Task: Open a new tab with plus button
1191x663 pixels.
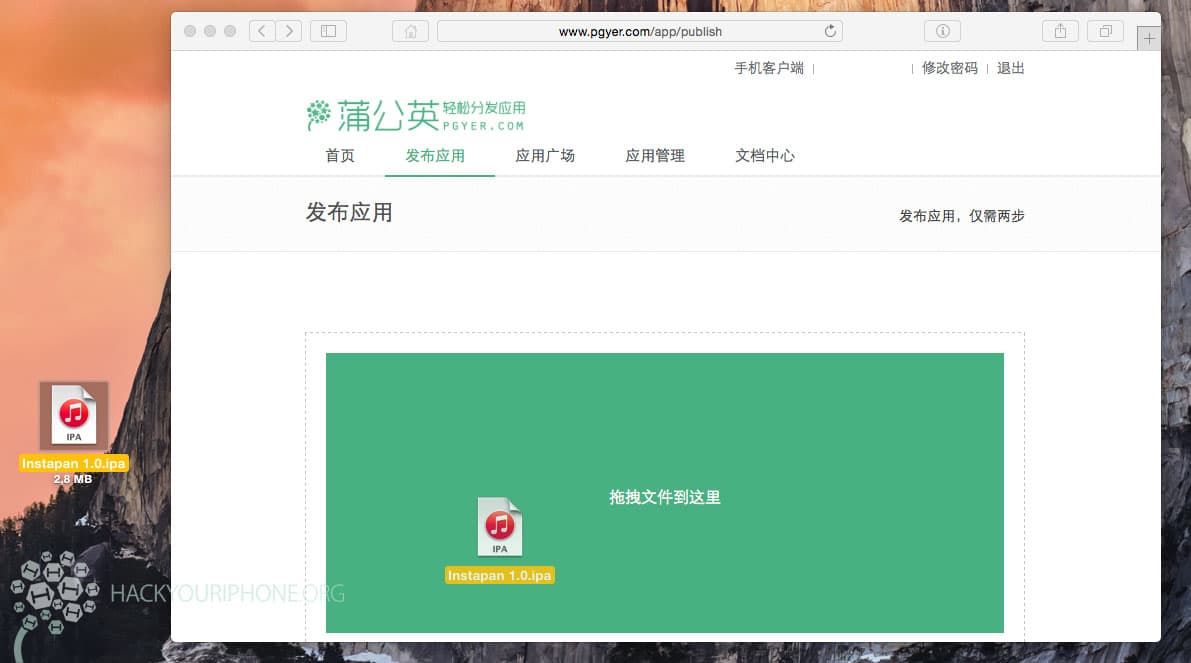Action: coord(1149,39)
